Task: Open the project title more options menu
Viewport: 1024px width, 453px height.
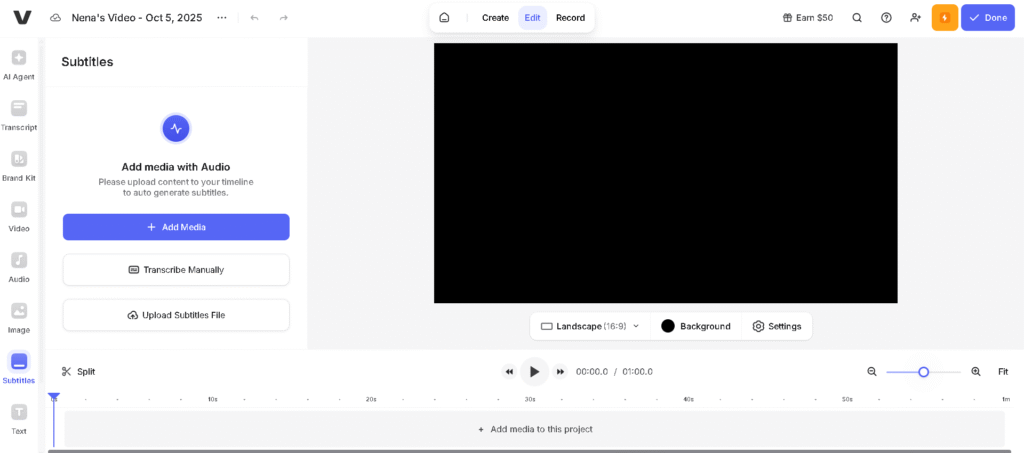Action: pos(221,18)
